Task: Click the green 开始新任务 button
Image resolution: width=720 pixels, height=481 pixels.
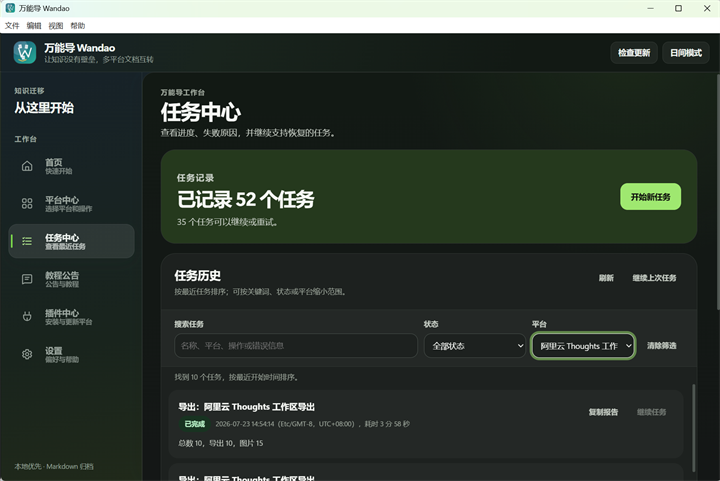Action: (650, 197)
